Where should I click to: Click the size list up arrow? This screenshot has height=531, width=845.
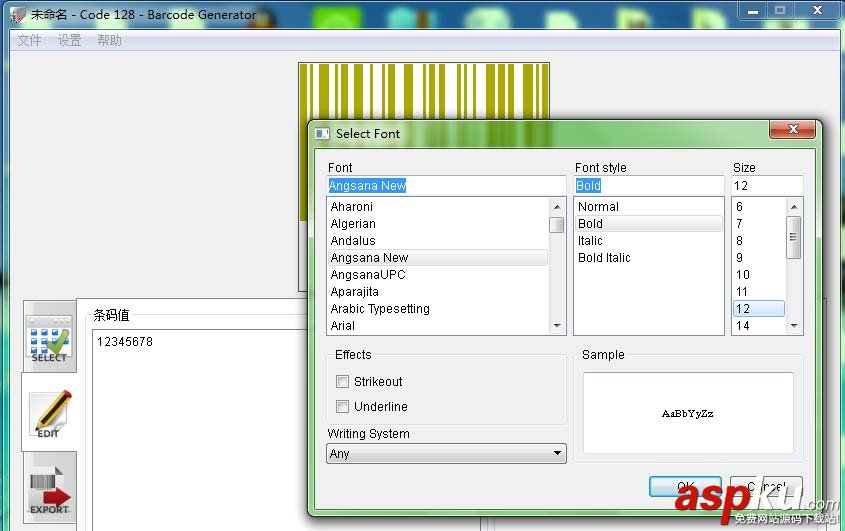[794, 206]
